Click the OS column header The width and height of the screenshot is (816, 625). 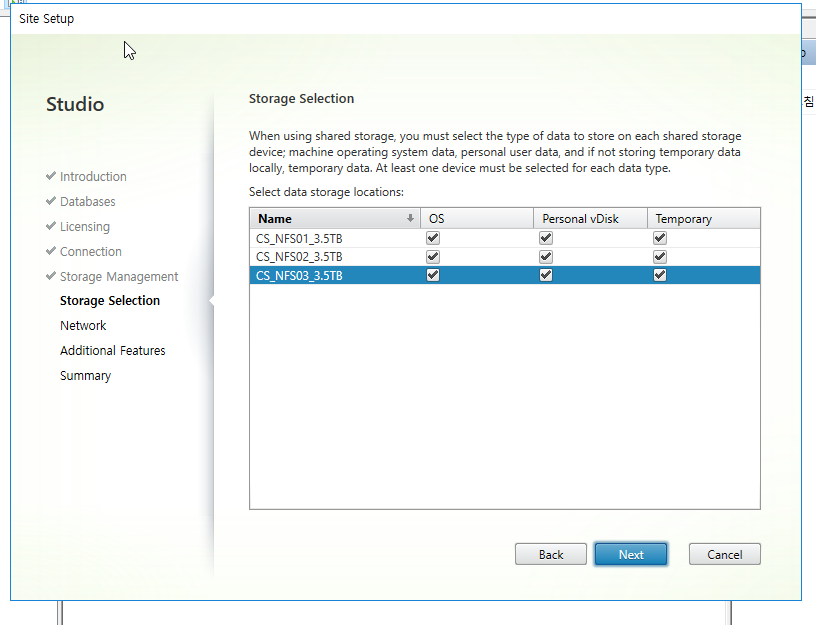pos(477,219)
